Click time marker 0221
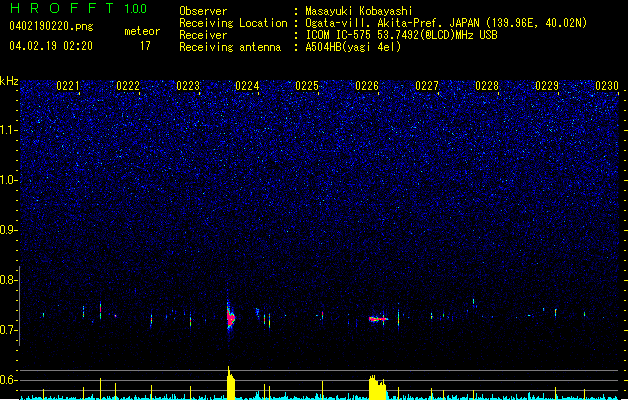Viewport: 629px width, 400px height. 68,86
